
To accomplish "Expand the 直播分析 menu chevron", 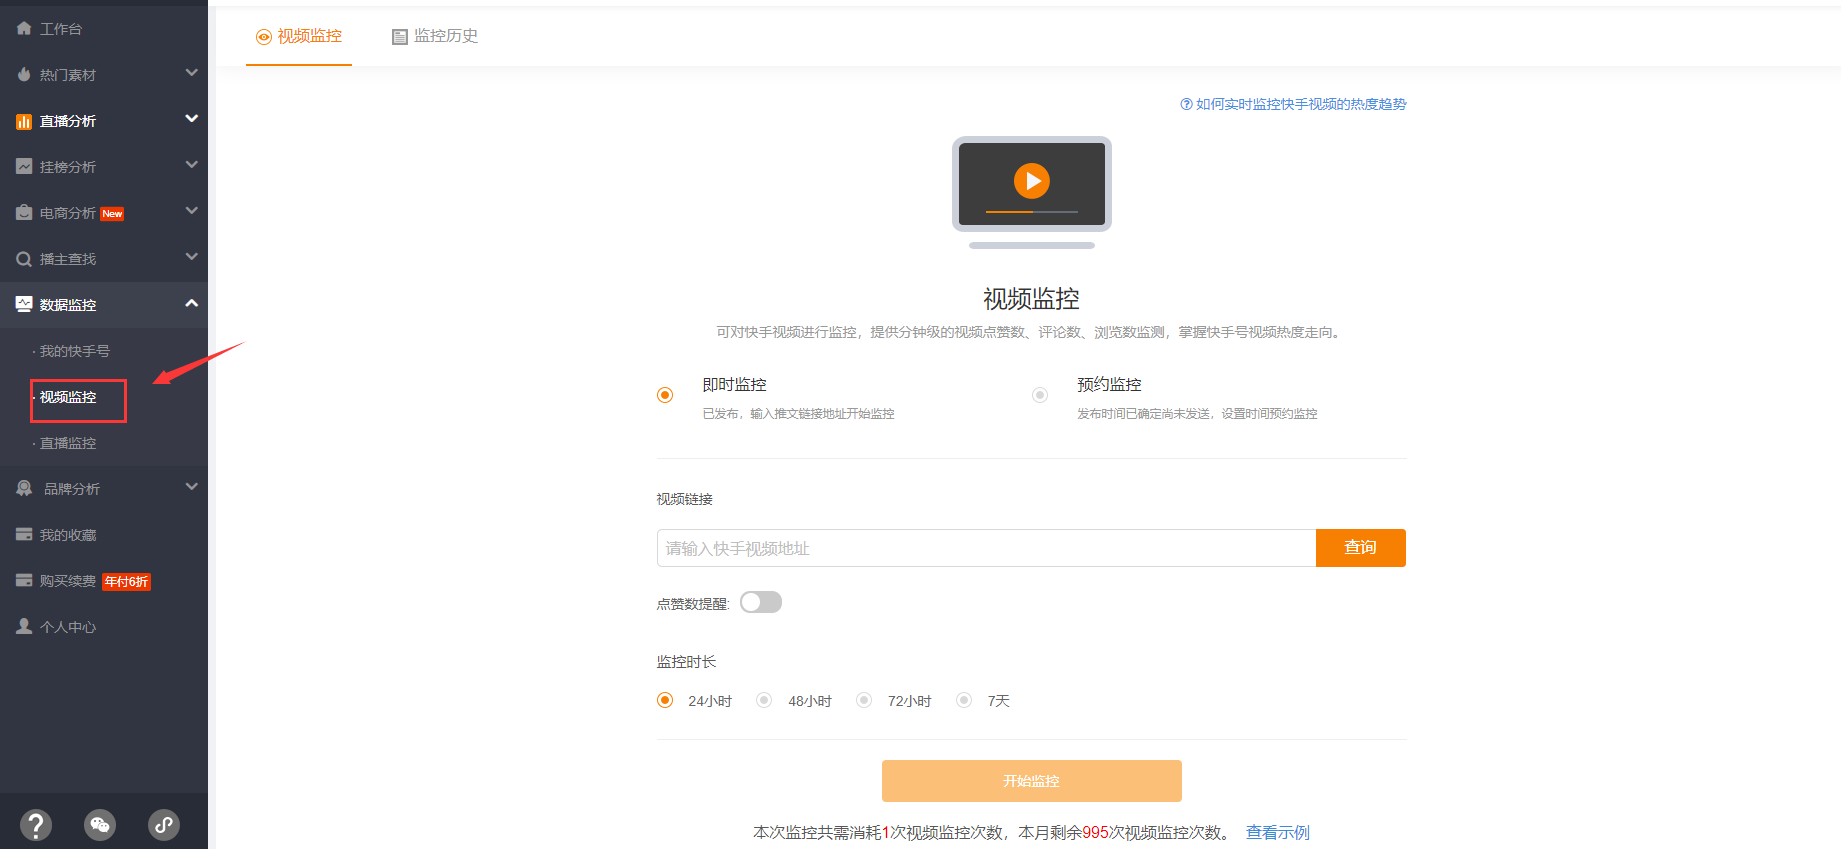I will pyautogui.click(x=192, y=119).
